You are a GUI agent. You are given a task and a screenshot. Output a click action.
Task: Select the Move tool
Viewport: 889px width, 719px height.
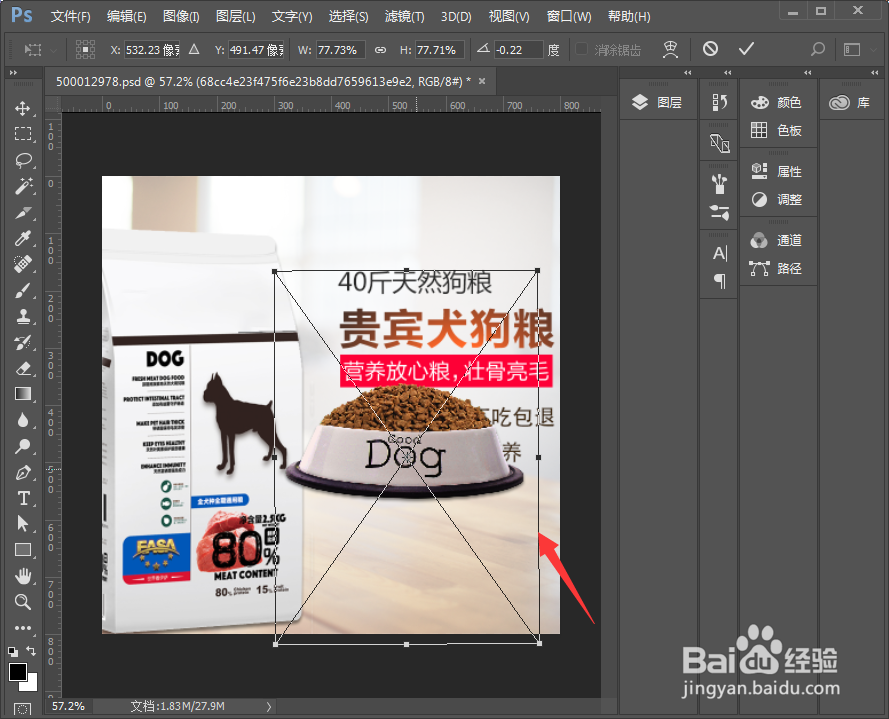[23, 108]
